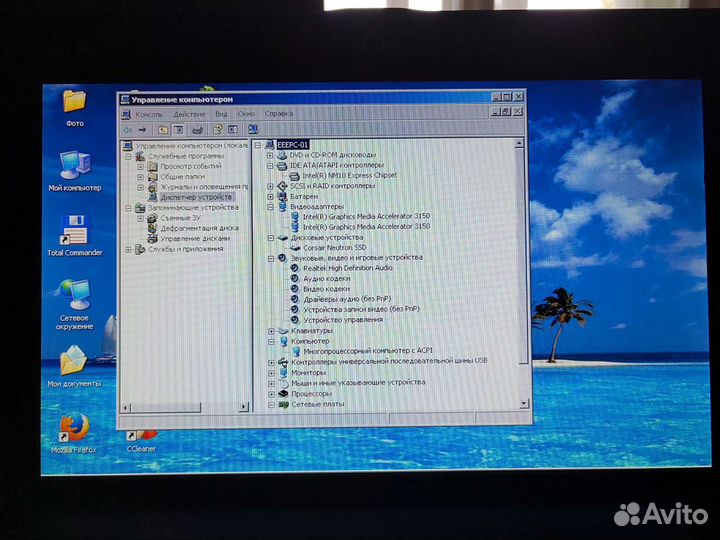Click the scan for hardware changes icon
720x540 pixels.
[253, 129]
